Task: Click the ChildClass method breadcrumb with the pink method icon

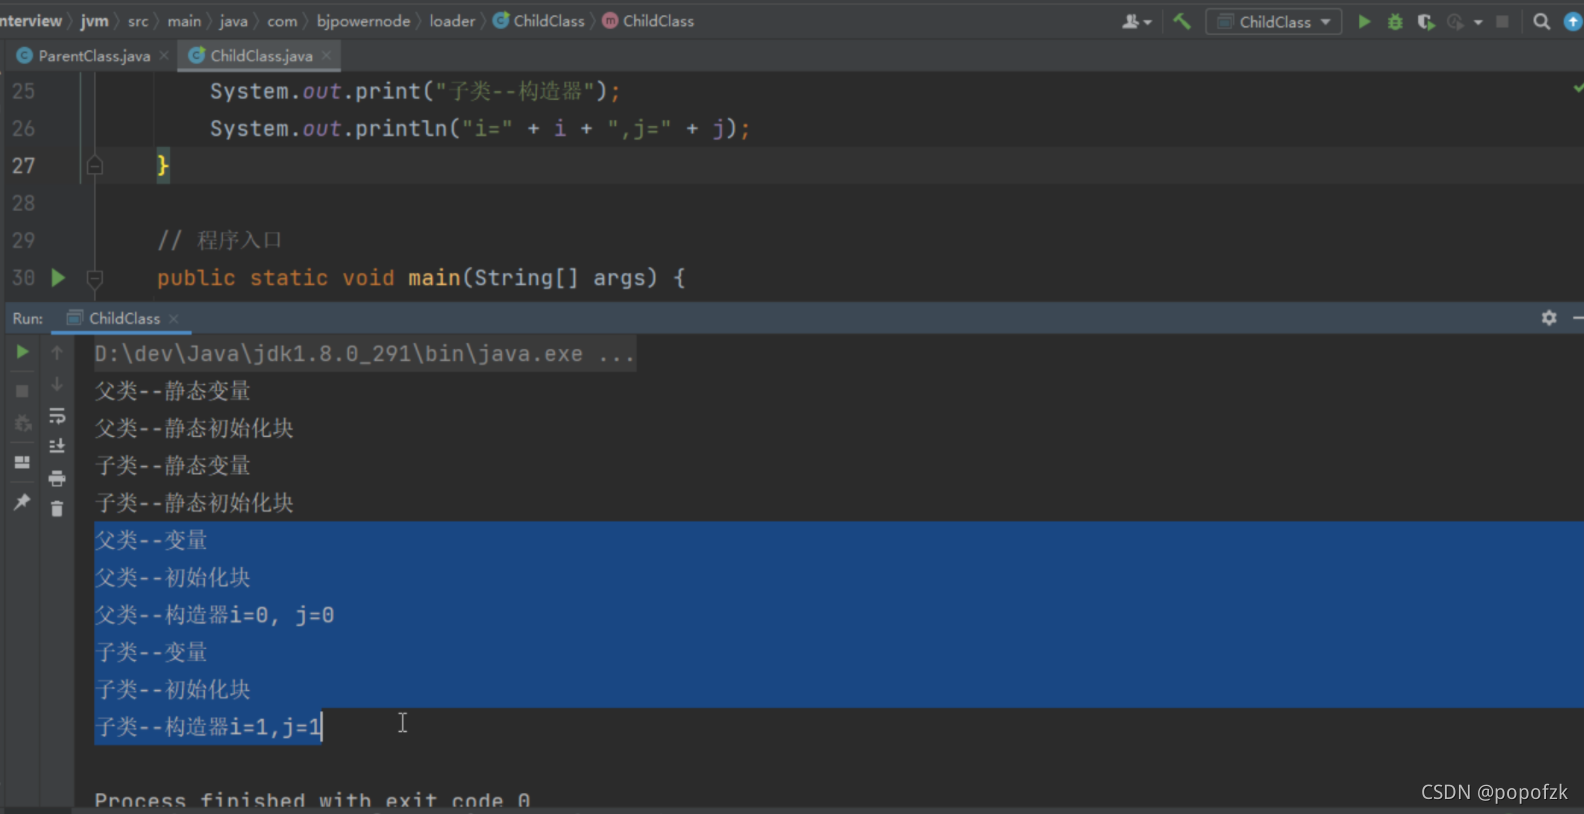Action: pos(648,21)
